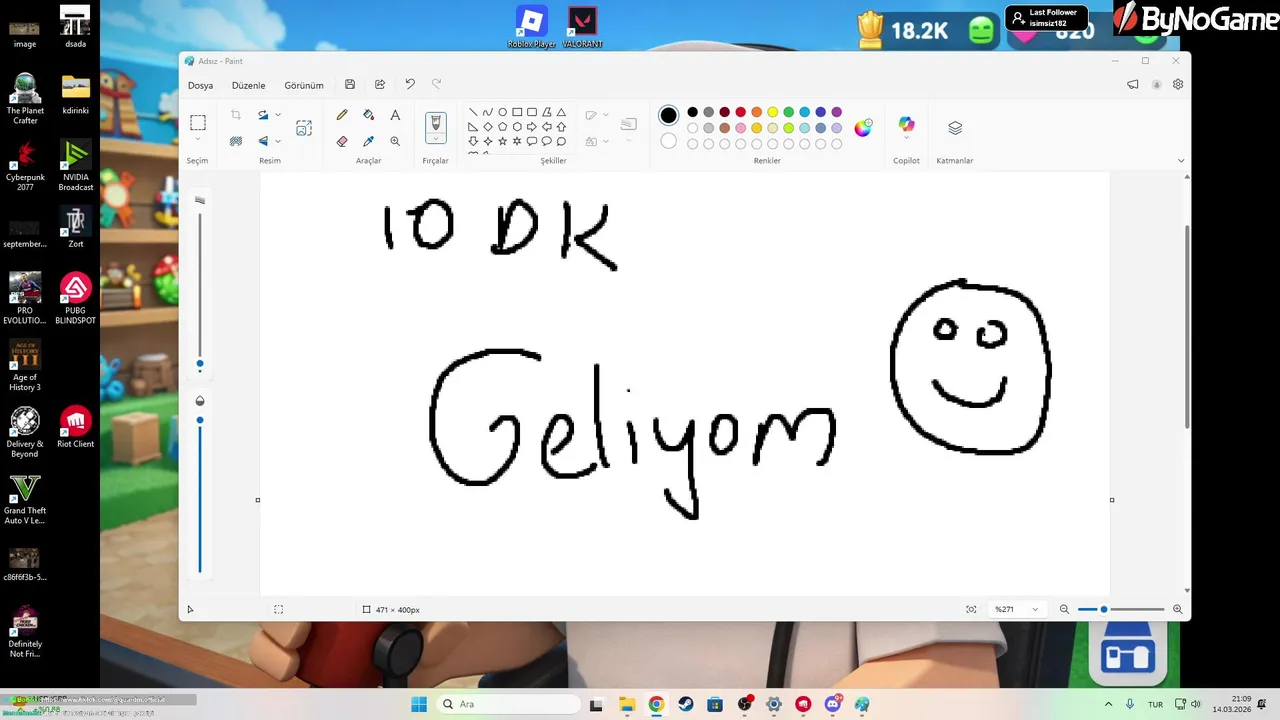The height and width of the screenshot is (720, 1280).
Task: Open the Görünüm menu
Action: click(304, 85)
